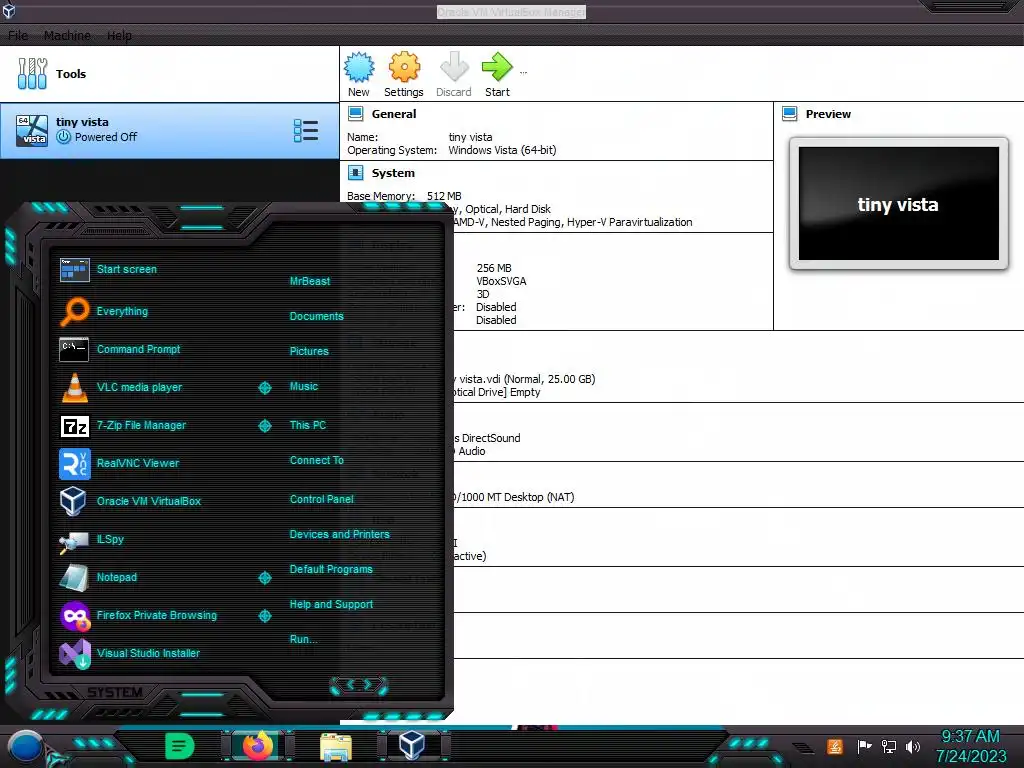Image resolution: width=1024 pixels, height=768 pixels.
Task: Click the VBoxSVGA graphics controller value
Action: click(501, 281)
